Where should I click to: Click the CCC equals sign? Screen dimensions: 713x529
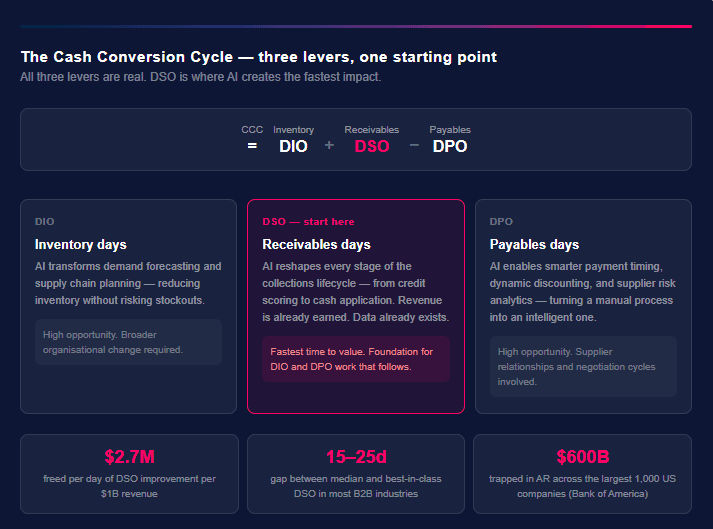tap(252, 146)
